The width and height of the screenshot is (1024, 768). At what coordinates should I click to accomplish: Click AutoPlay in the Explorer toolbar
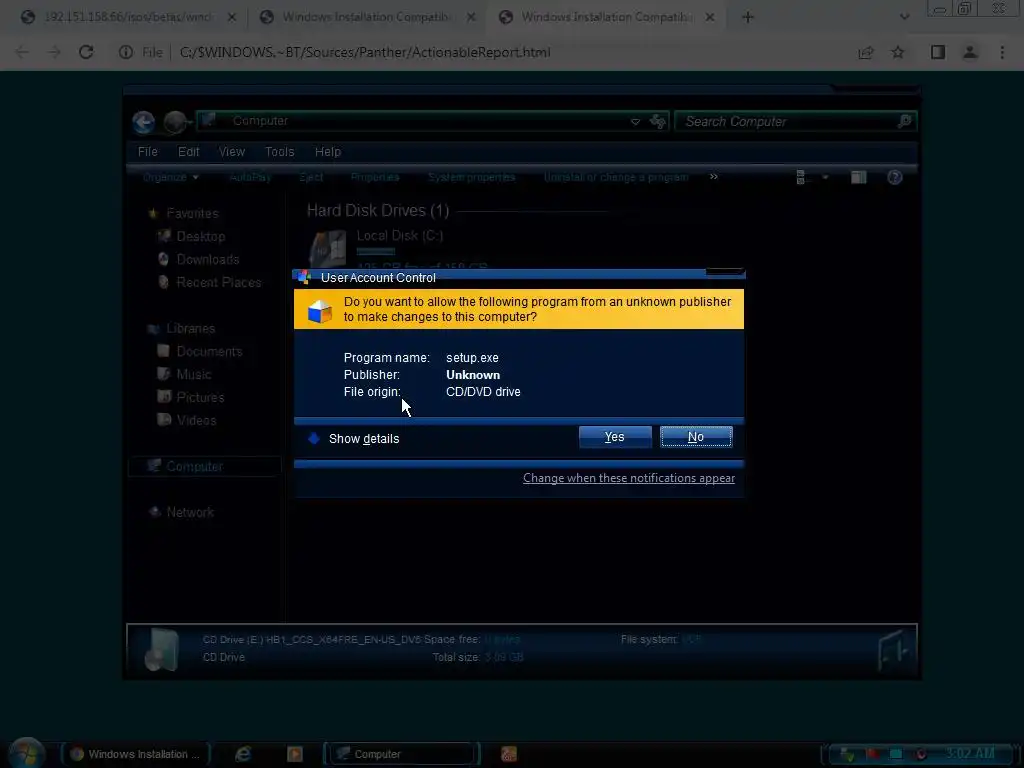[250, 177]
